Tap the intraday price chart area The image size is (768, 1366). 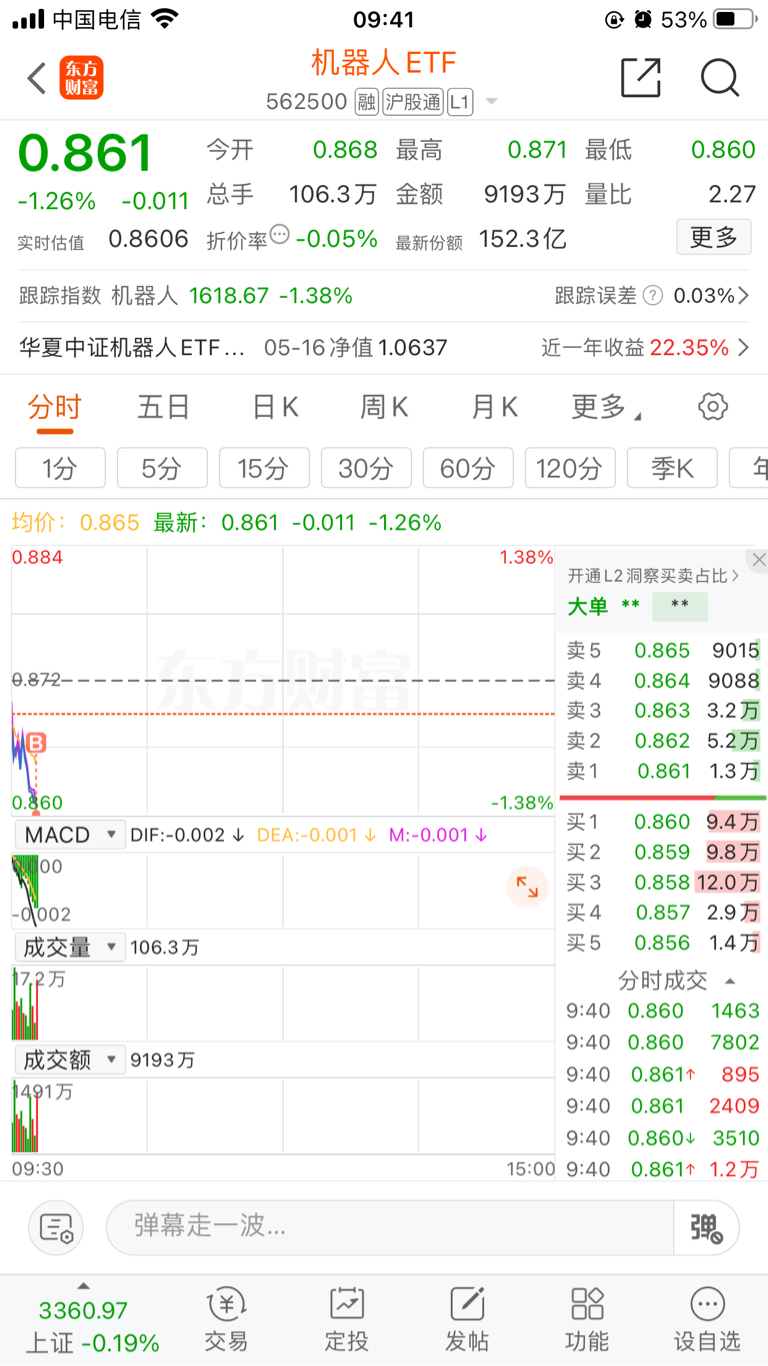tap(283, 680)
